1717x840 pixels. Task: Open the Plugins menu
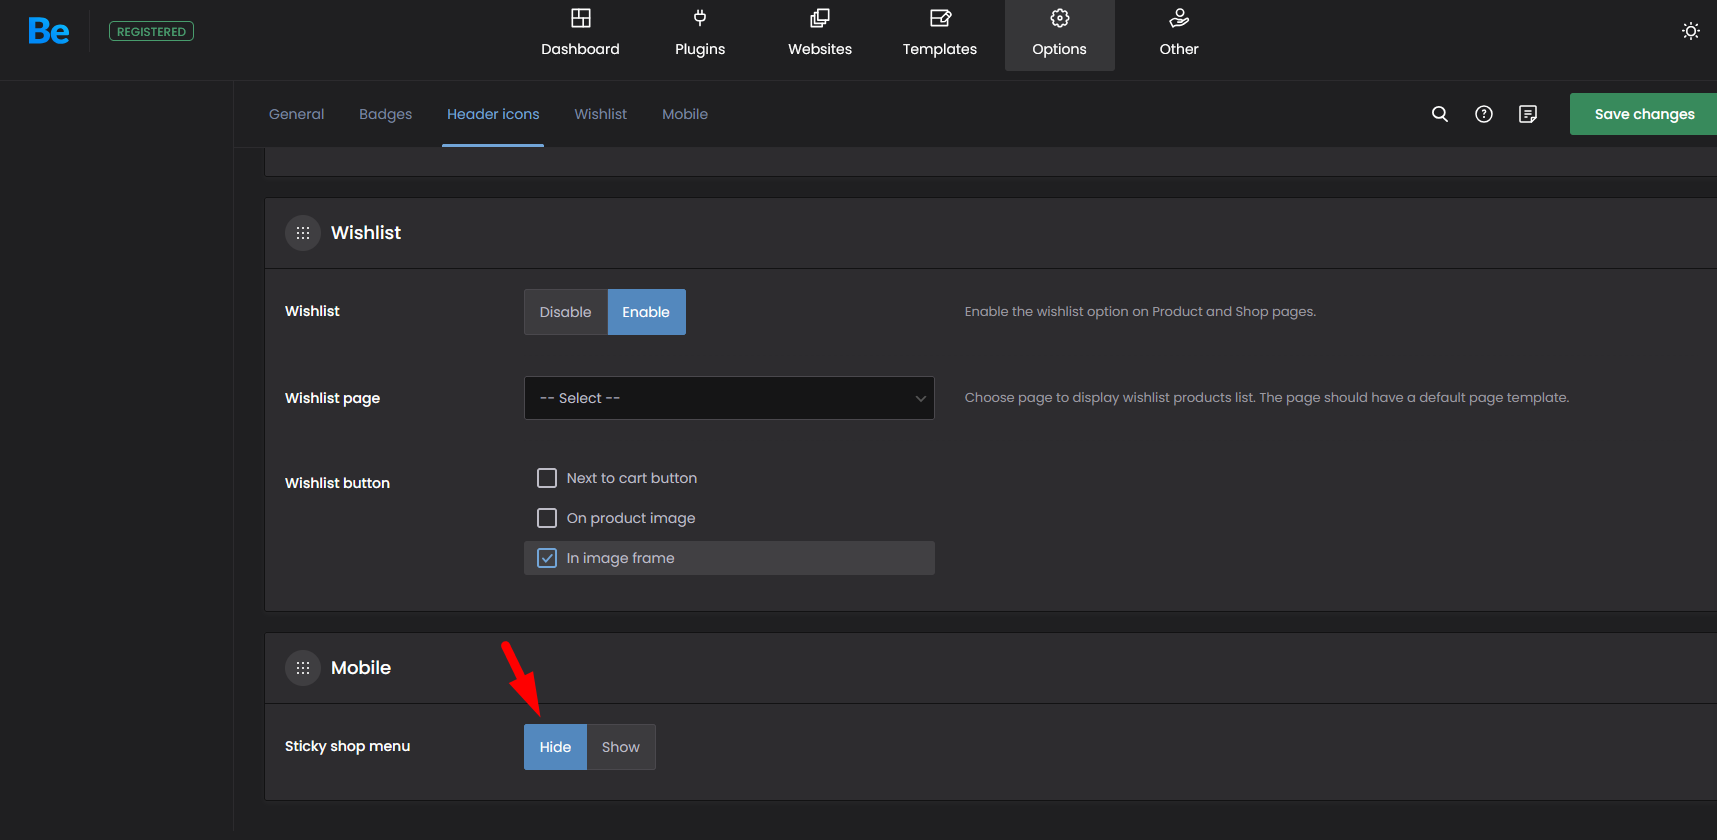click(700, 36)
